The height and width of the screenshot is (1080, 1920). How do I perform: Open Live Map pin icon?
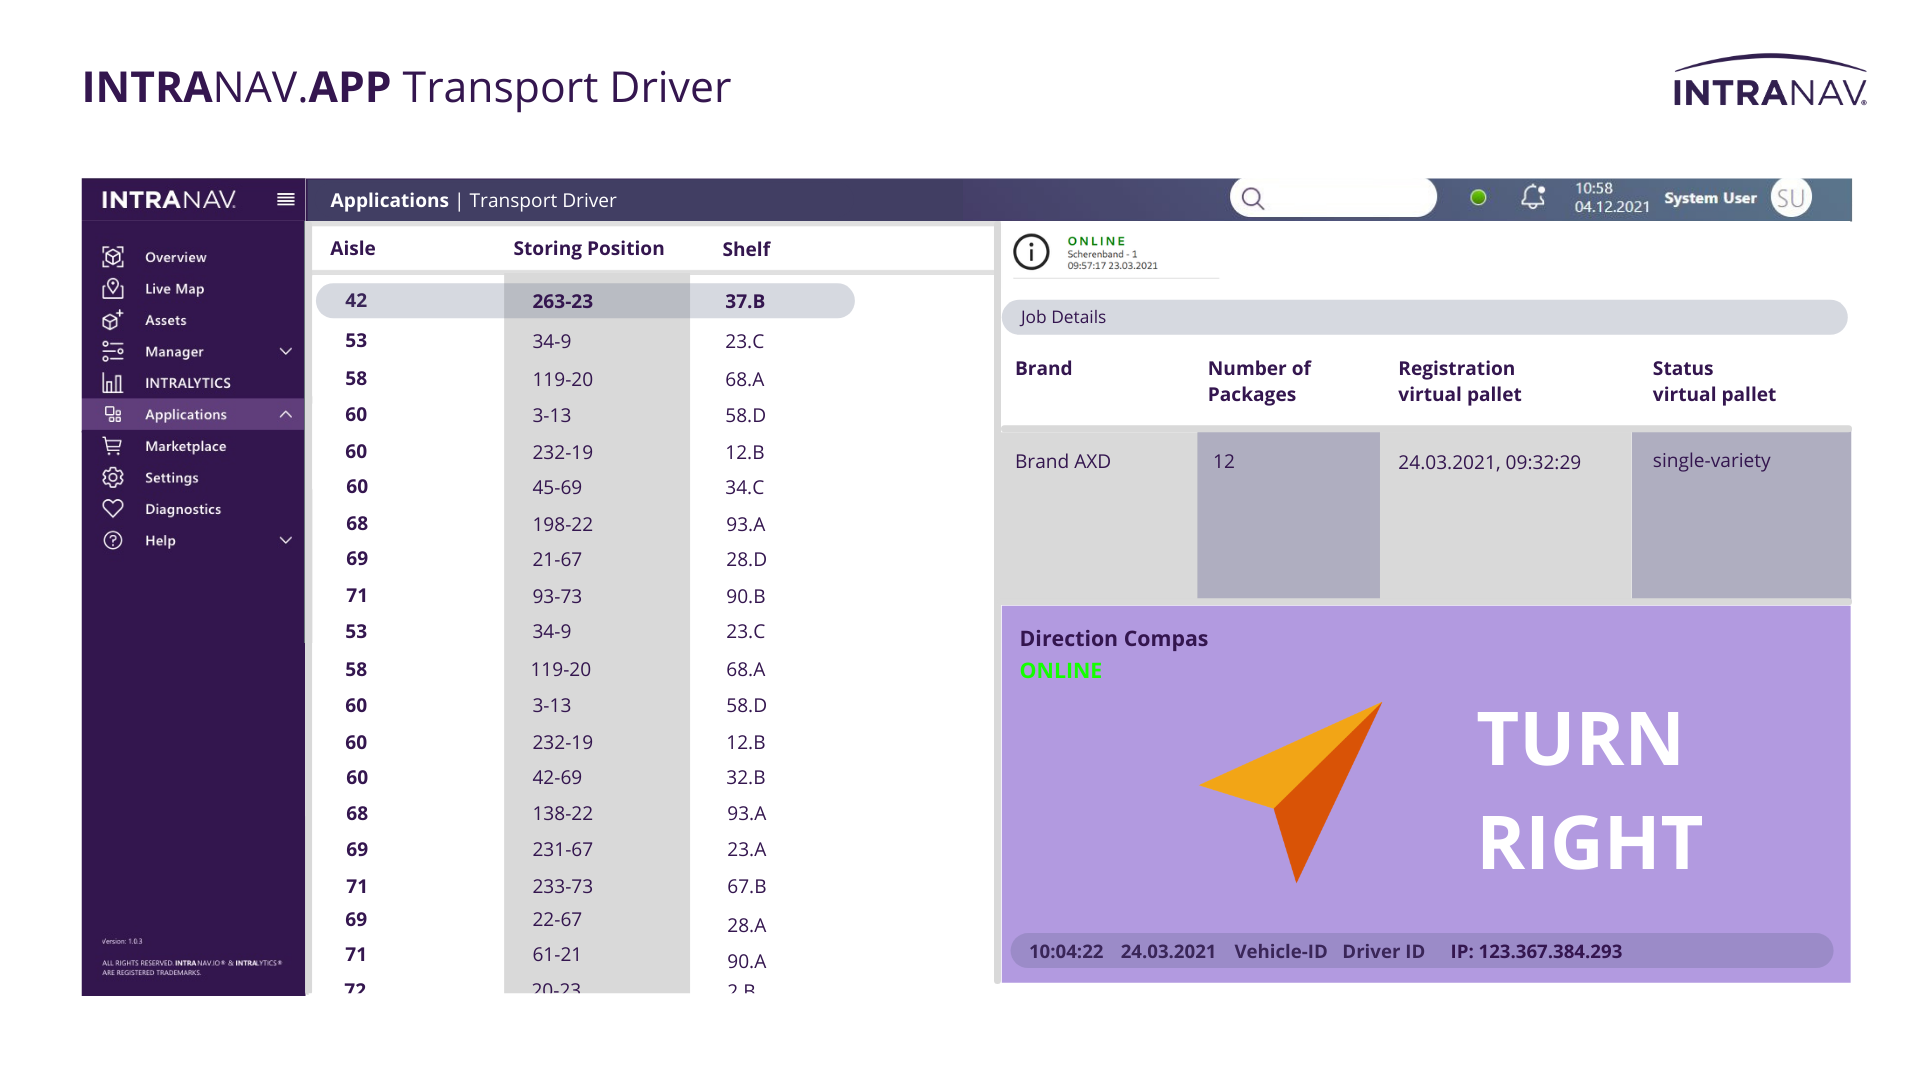113,288
